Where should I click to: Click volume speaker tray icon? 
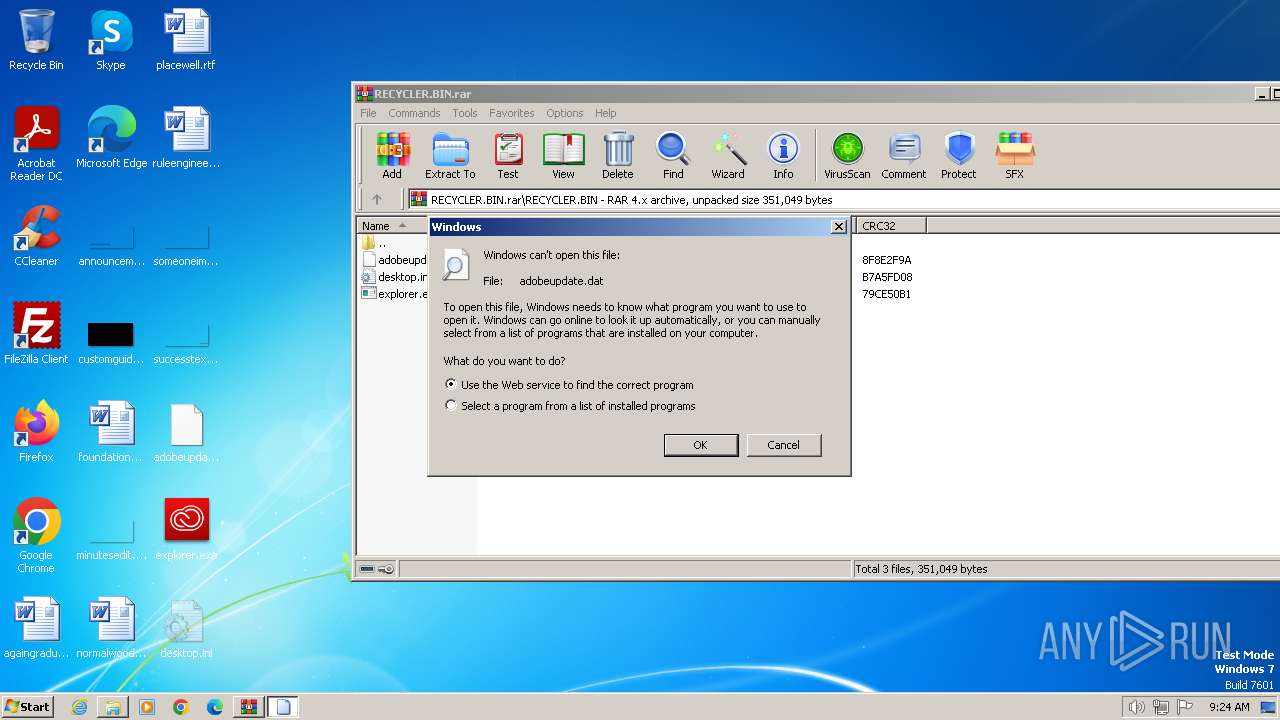[x=1136, y=707]
